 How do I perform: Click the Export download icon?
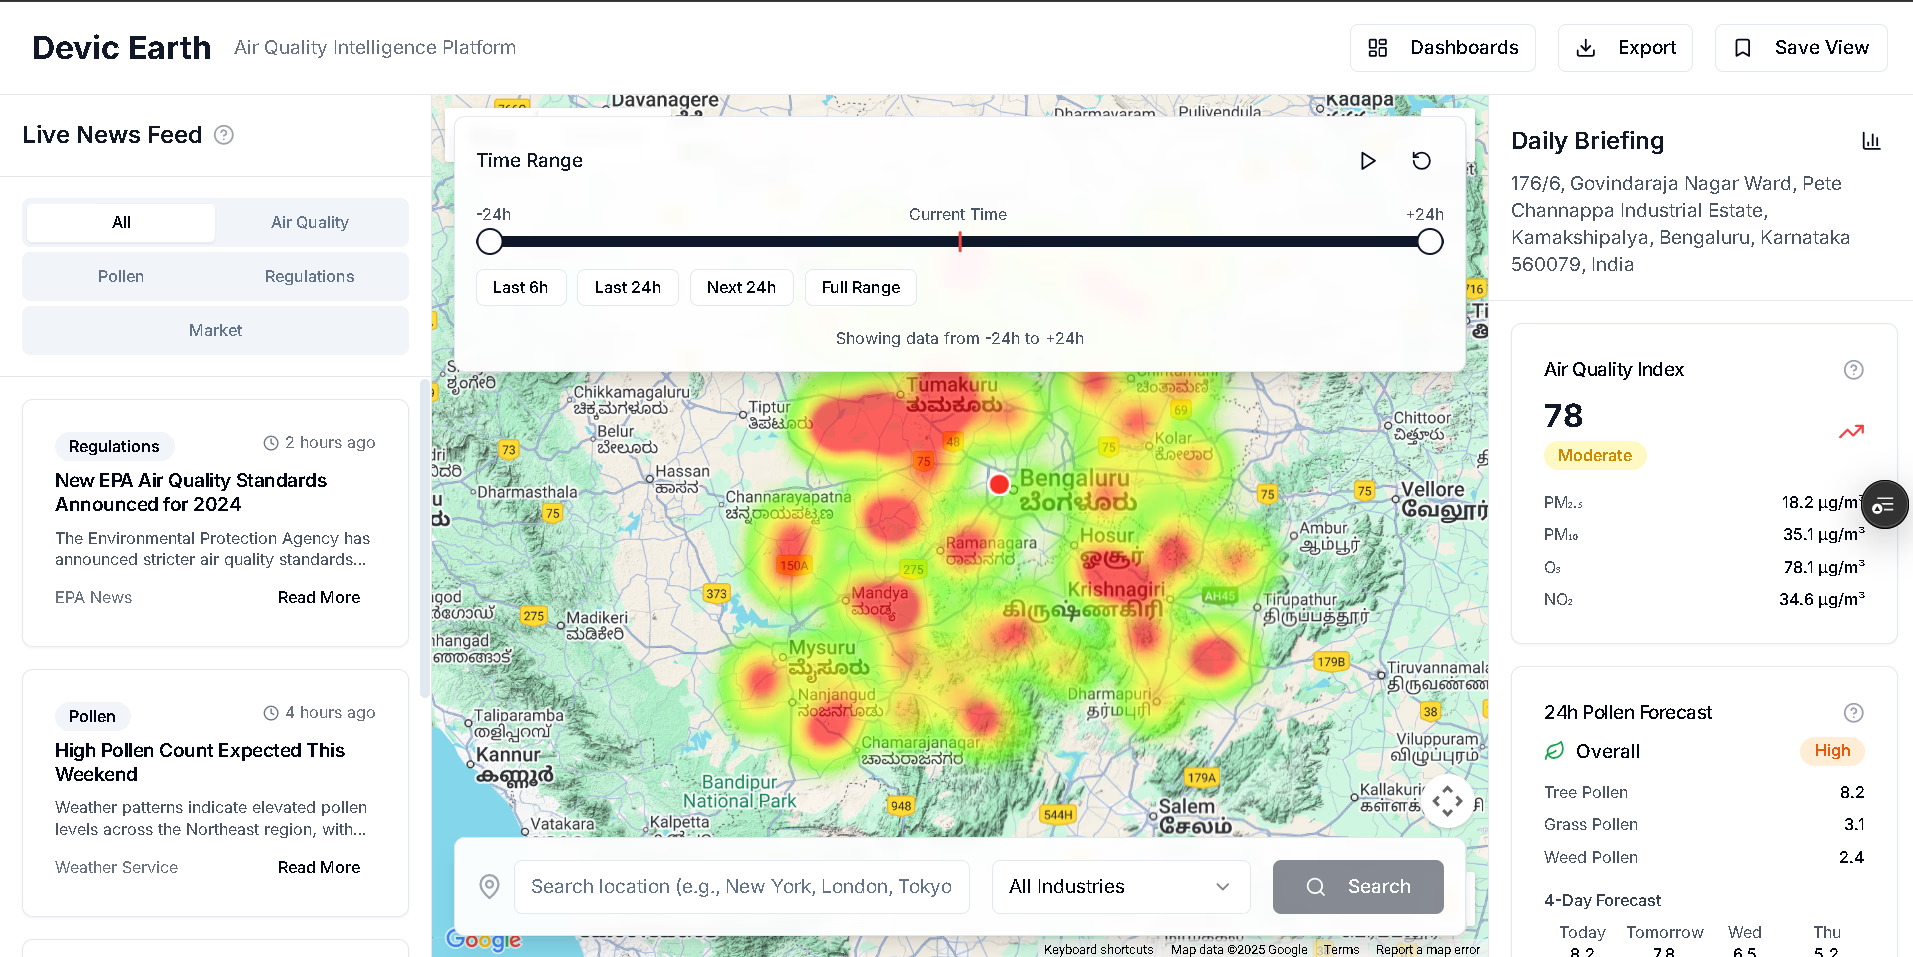coord(1585,48)
